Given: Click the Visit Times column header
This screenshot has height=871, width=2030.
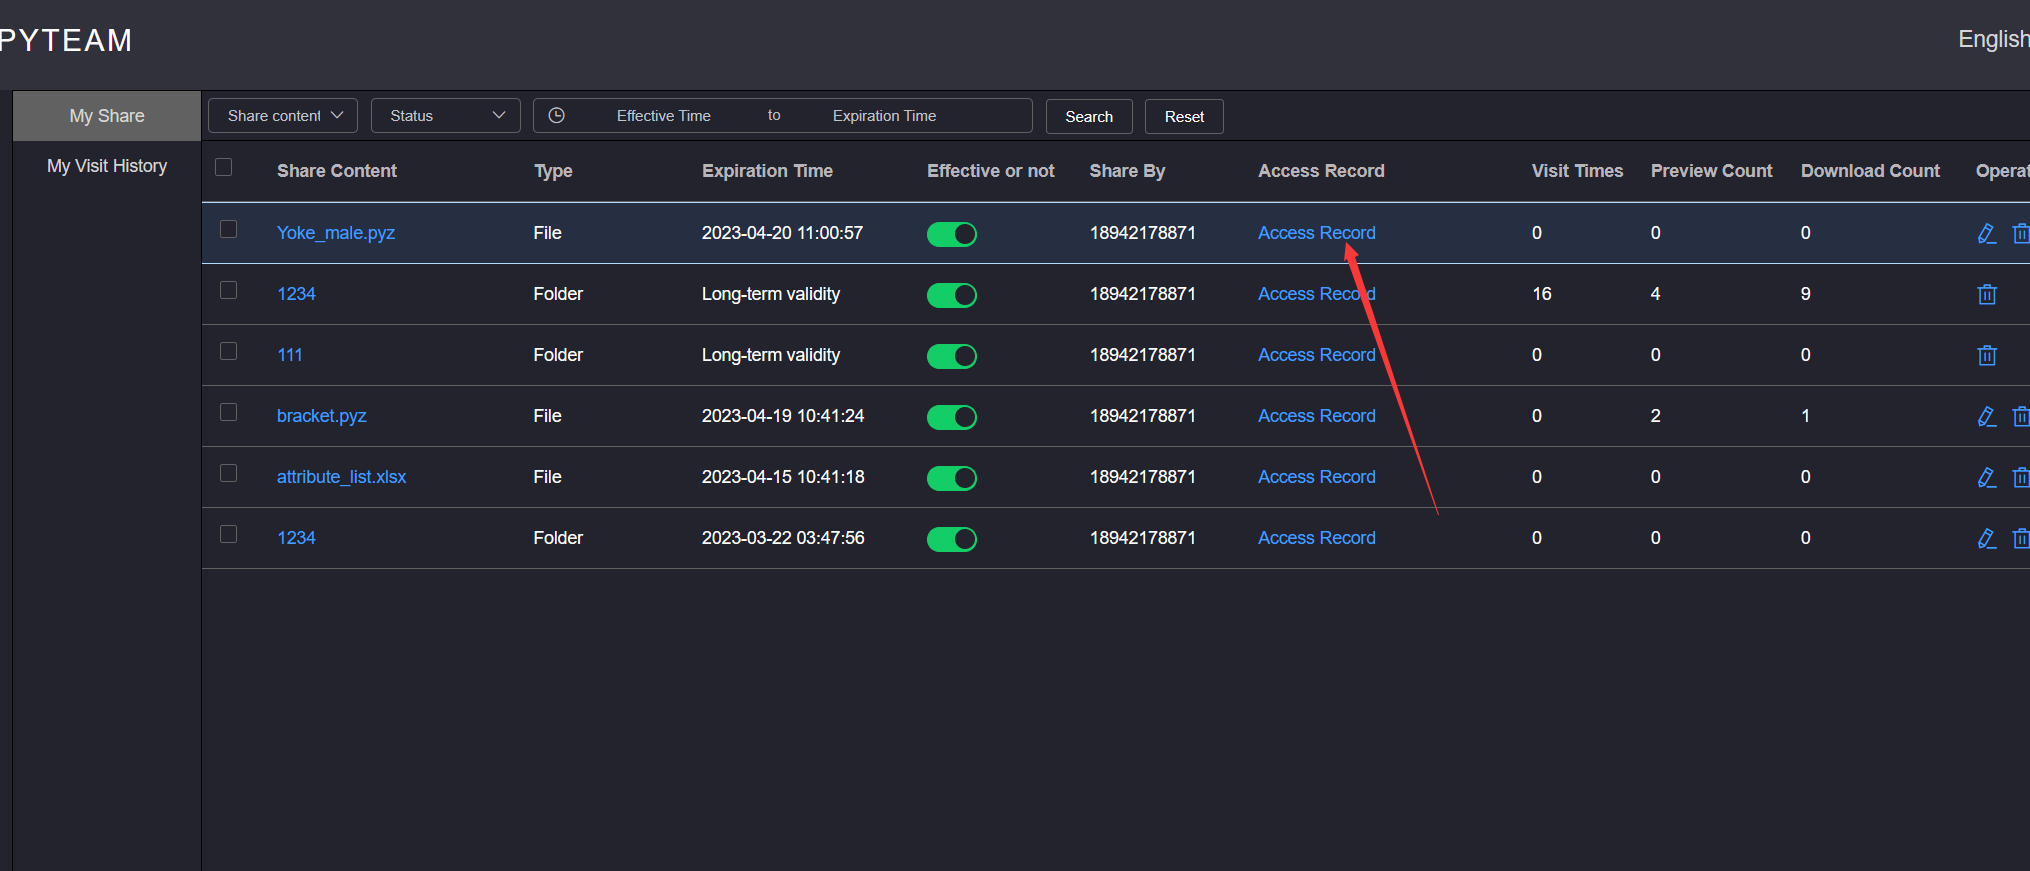Looking at the screenshot, I should pos(1577,171).
